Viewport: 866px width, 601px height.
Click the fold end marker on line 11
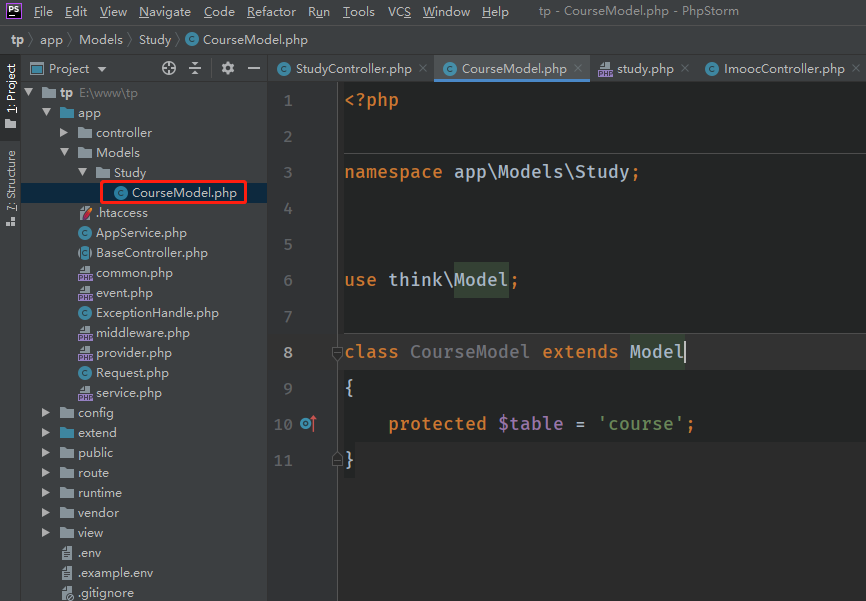(337, 460)
